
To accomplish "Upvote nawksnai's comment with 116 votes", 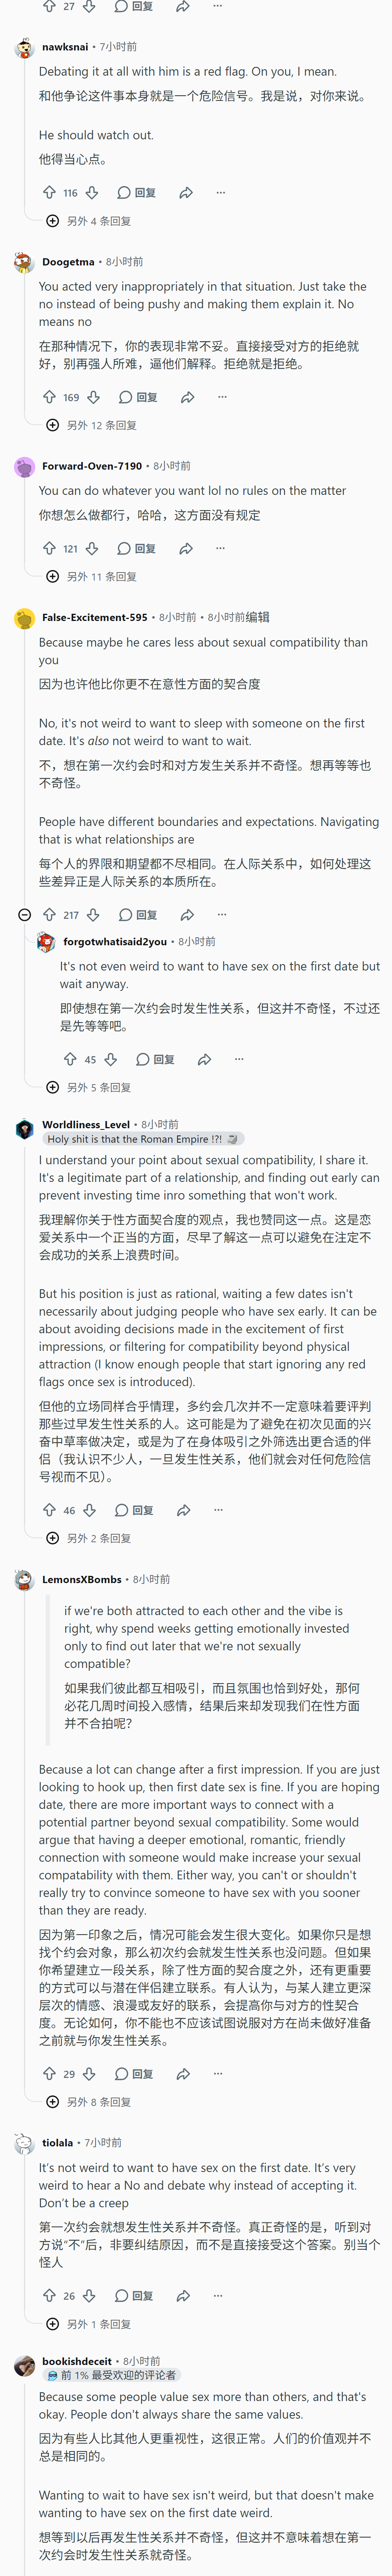I will click(49, 193).
